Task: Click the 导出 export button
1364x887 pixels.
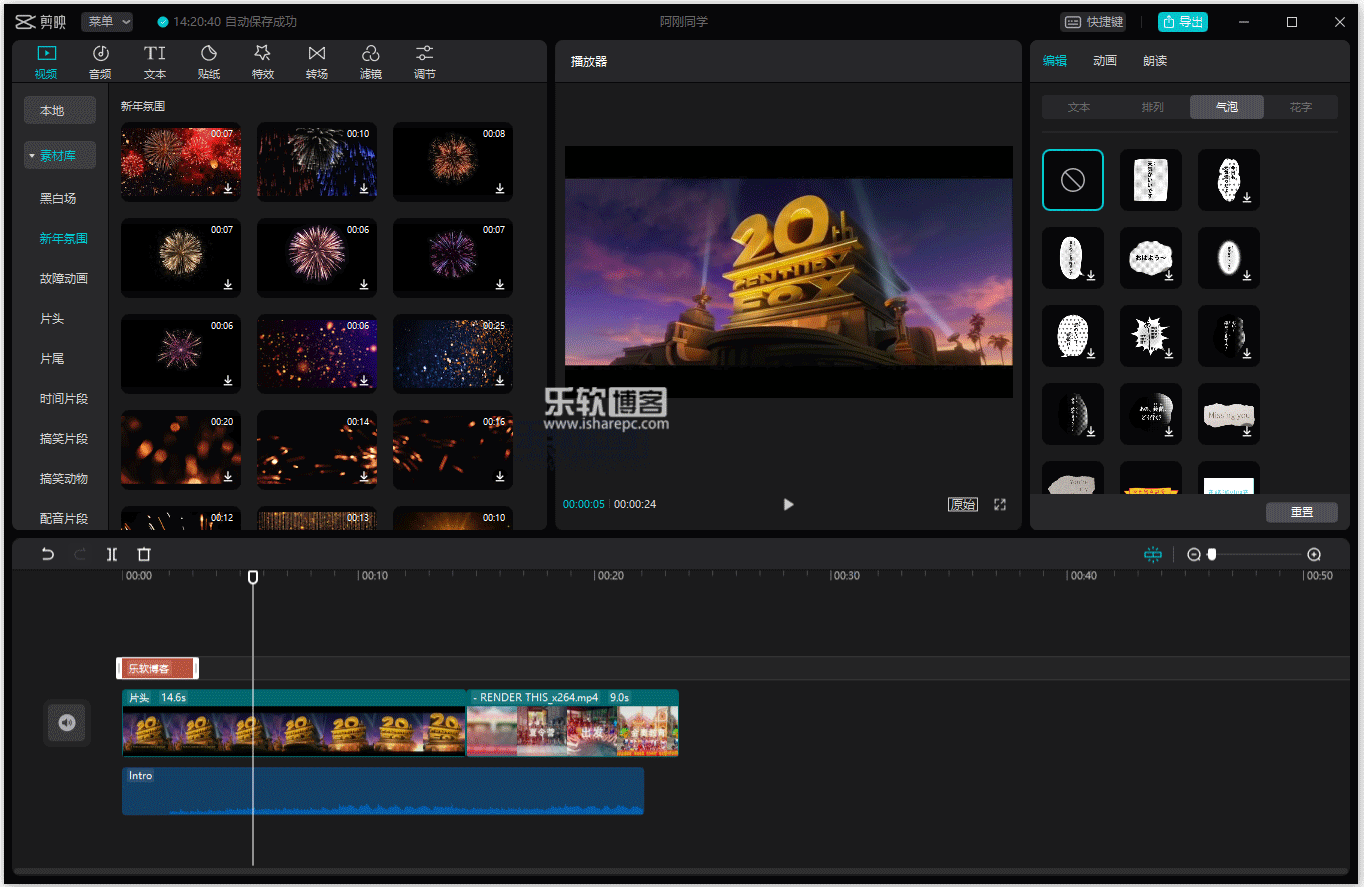Action: pyautogui.click(x=1182, y=21)
